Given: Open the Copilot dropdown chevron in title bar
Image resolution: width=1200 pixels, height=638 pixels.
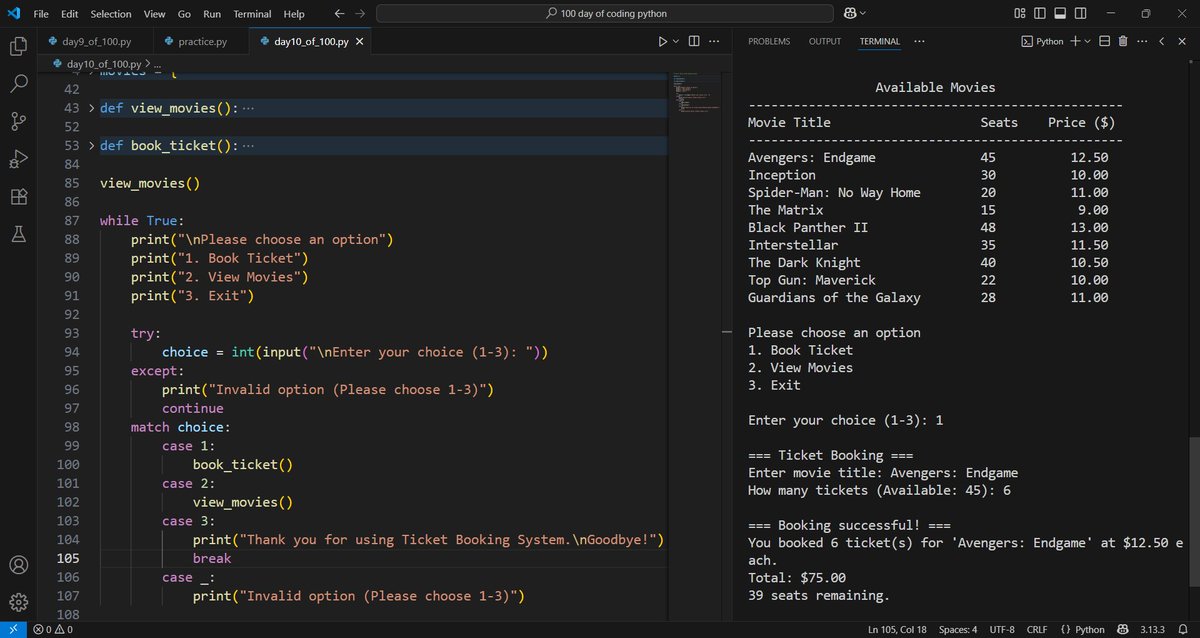Looking at the screenshot, I should 863,13.
